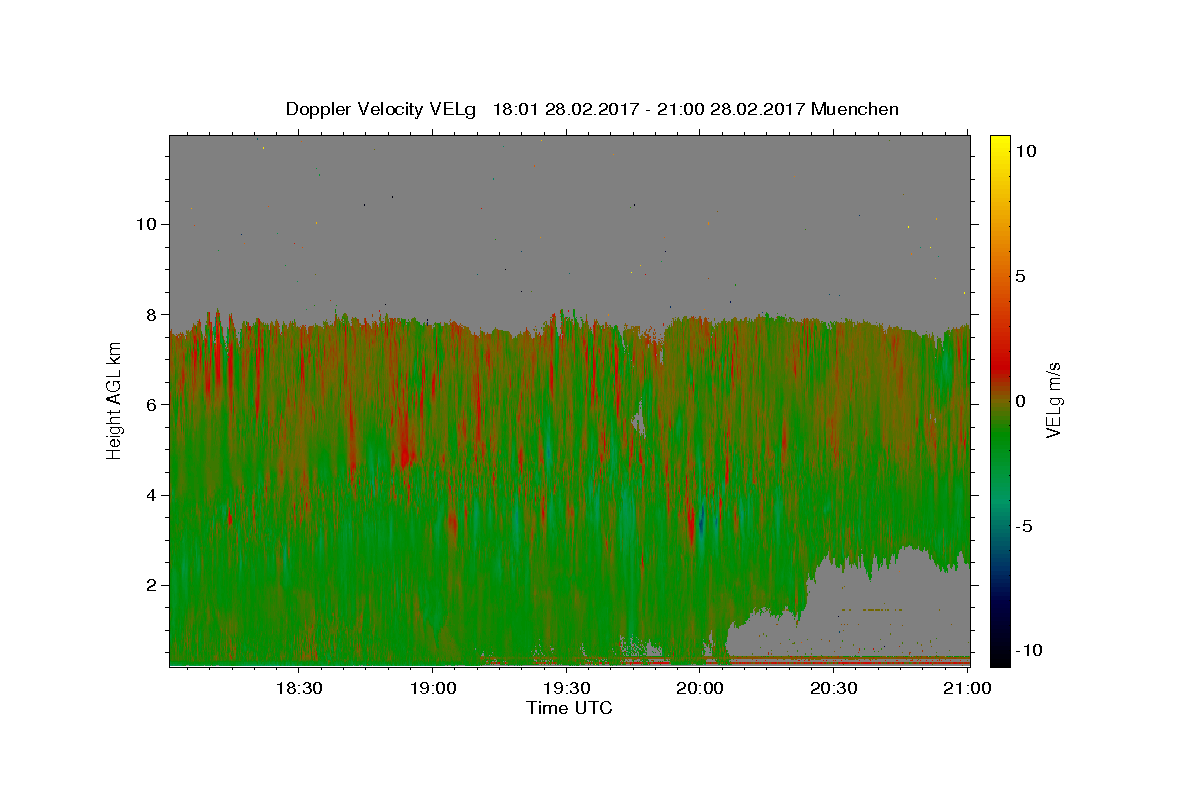Click the 6 km height tick label
The height and width of the screenshot is (800, 1200).
(x=152, y=404)
